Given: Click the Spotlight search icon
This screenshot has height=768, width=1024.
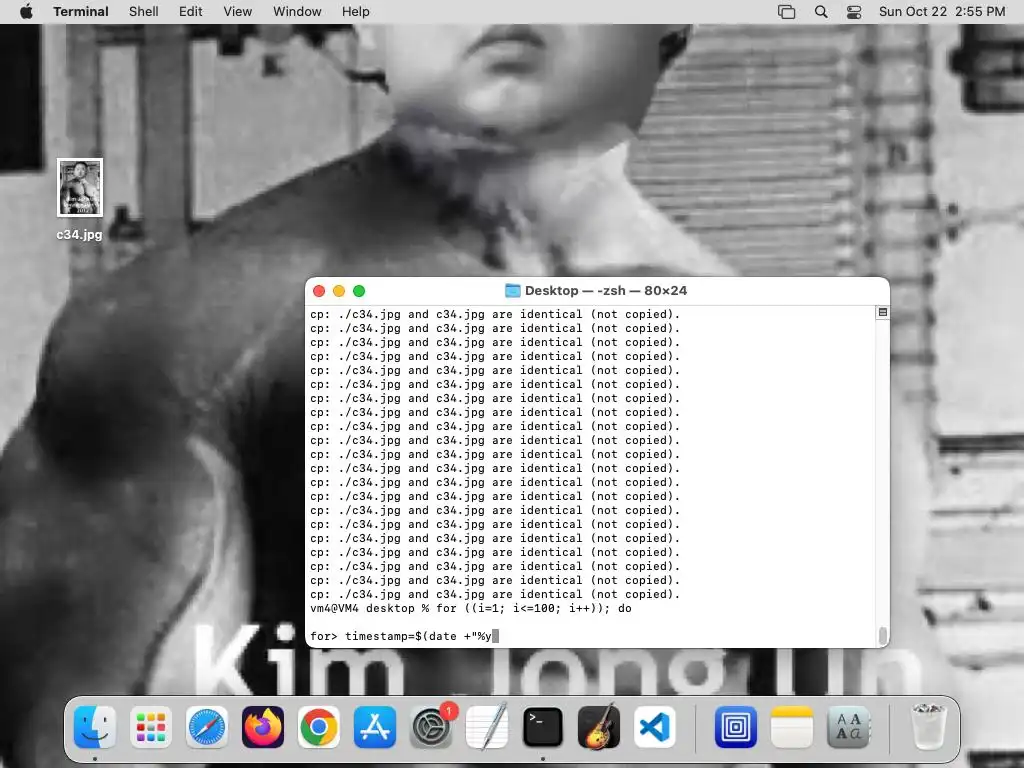Looking at the screenshot, I should pyautogui.click(x=821, y=12).
